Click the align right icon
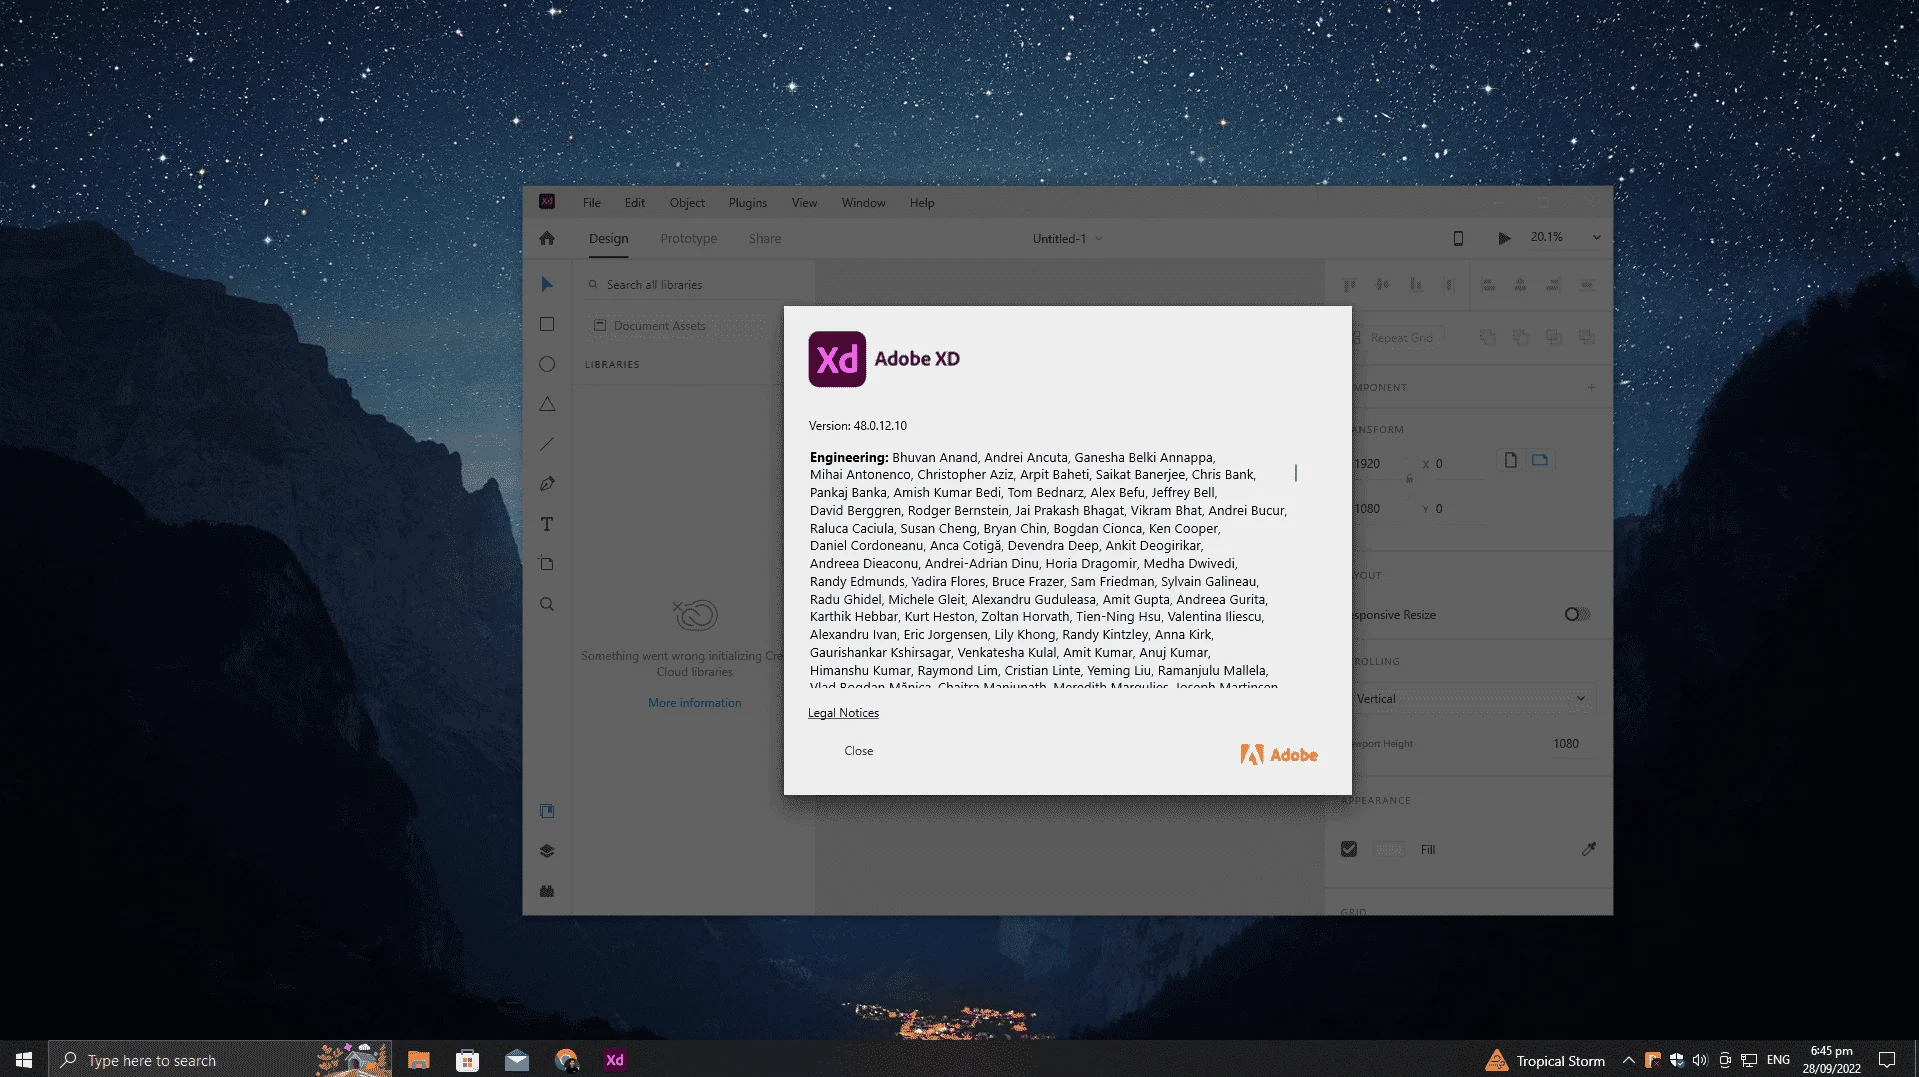Screen dimensions: 1919x1077 point(1553,285)
